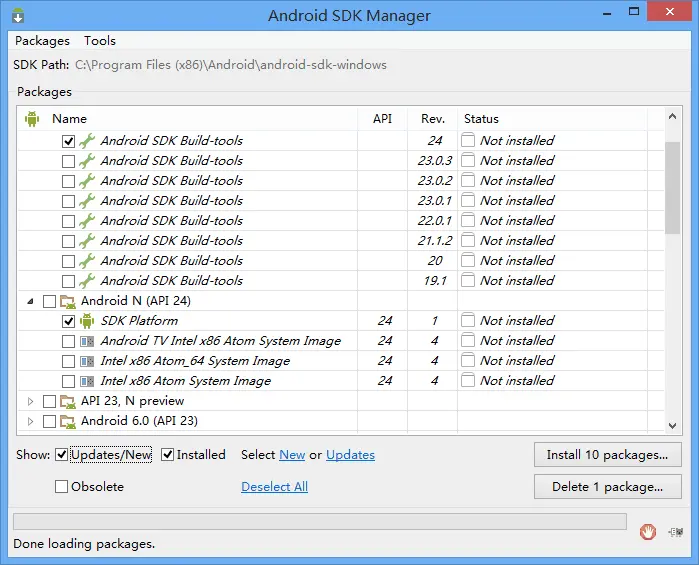699x565 pixels.
Task: Click the folder icon for Android 6.0 (API 23)
Action: coord(68,422)
